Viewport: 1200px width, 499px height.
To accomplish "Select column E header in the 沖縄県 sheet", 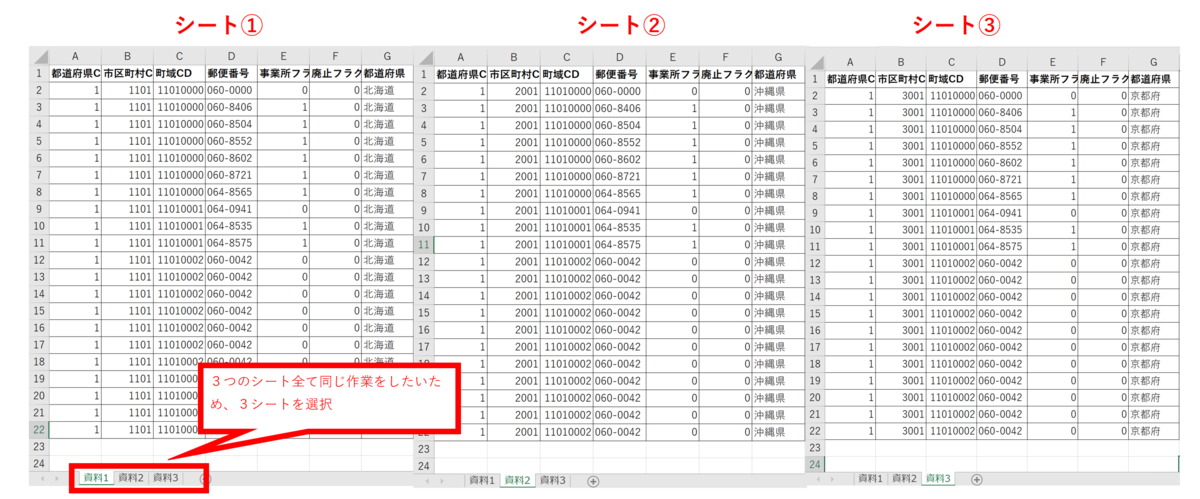I will 671,56.
